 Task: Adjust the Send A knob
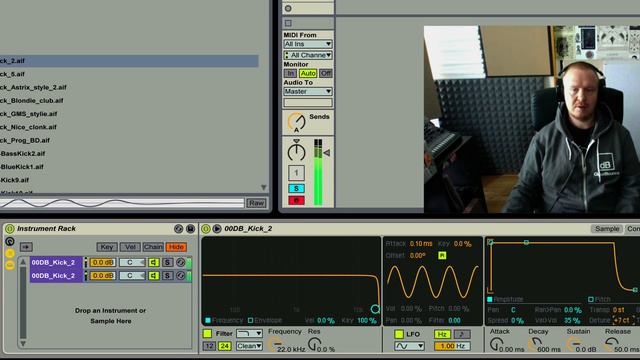click(296, 122)
